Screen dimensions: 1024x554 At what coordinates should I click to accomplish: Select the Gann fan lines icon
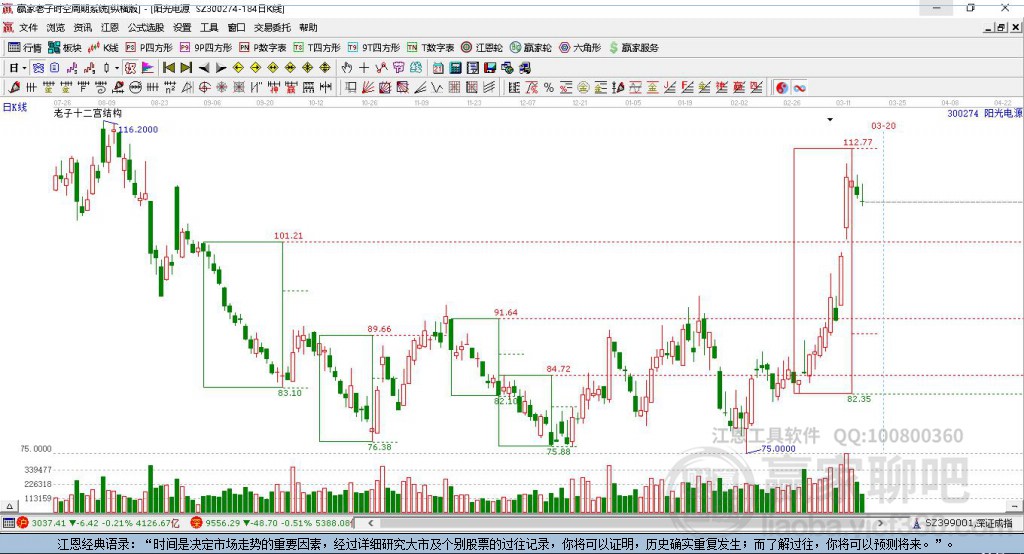[368, 88]
